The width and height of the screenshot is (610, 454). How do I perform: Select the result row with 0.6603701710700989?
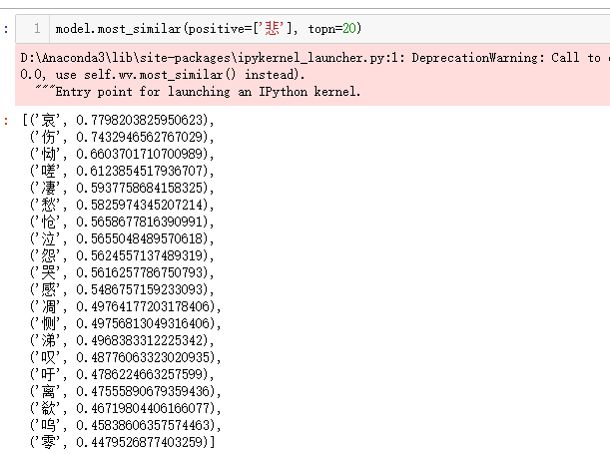[122, 154]
